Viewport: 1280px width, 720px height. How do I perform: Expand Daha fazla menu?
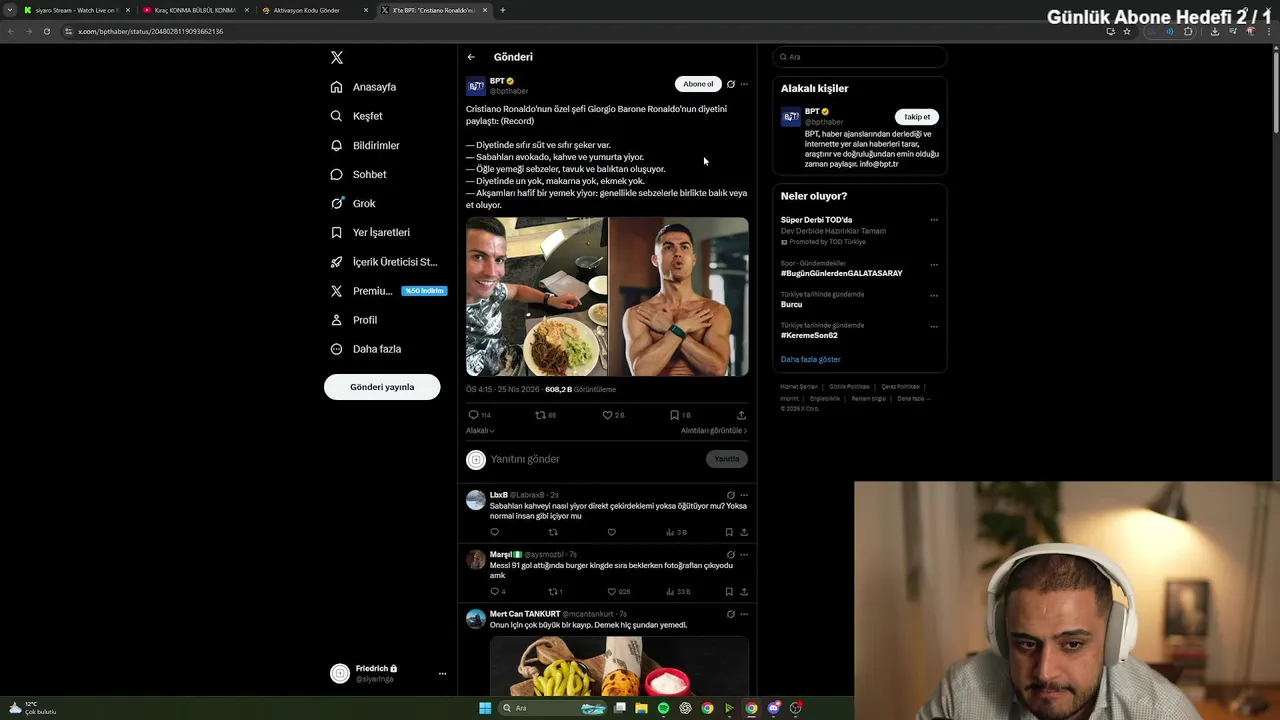coord(366,349)
